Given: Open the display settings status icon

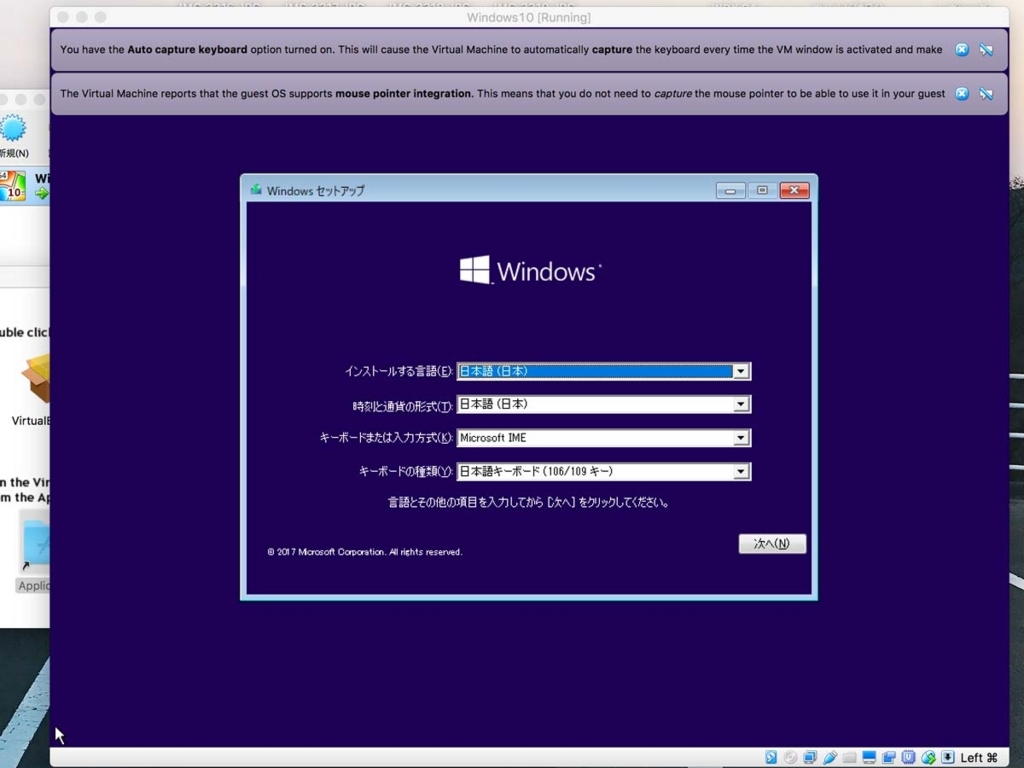Looking at the screenshot, I should tap(869, 757).
